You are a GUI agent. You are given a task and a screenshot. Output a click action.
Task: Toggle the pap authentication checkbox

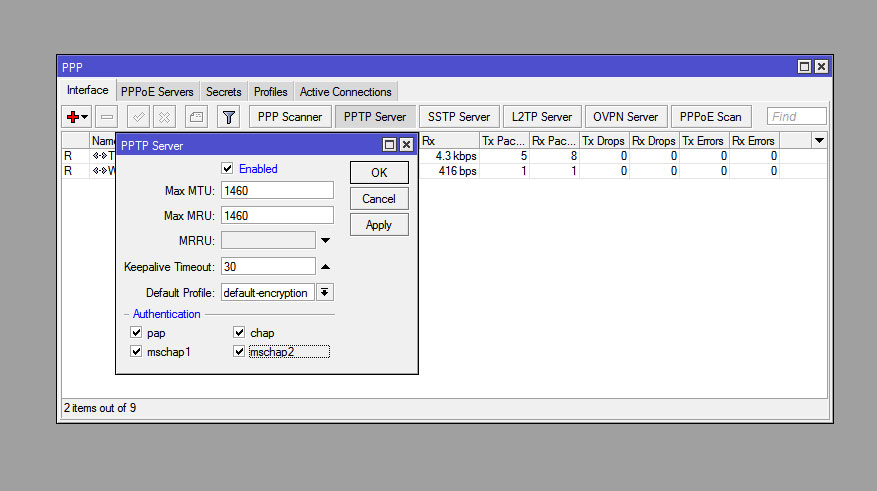(137, 333)
